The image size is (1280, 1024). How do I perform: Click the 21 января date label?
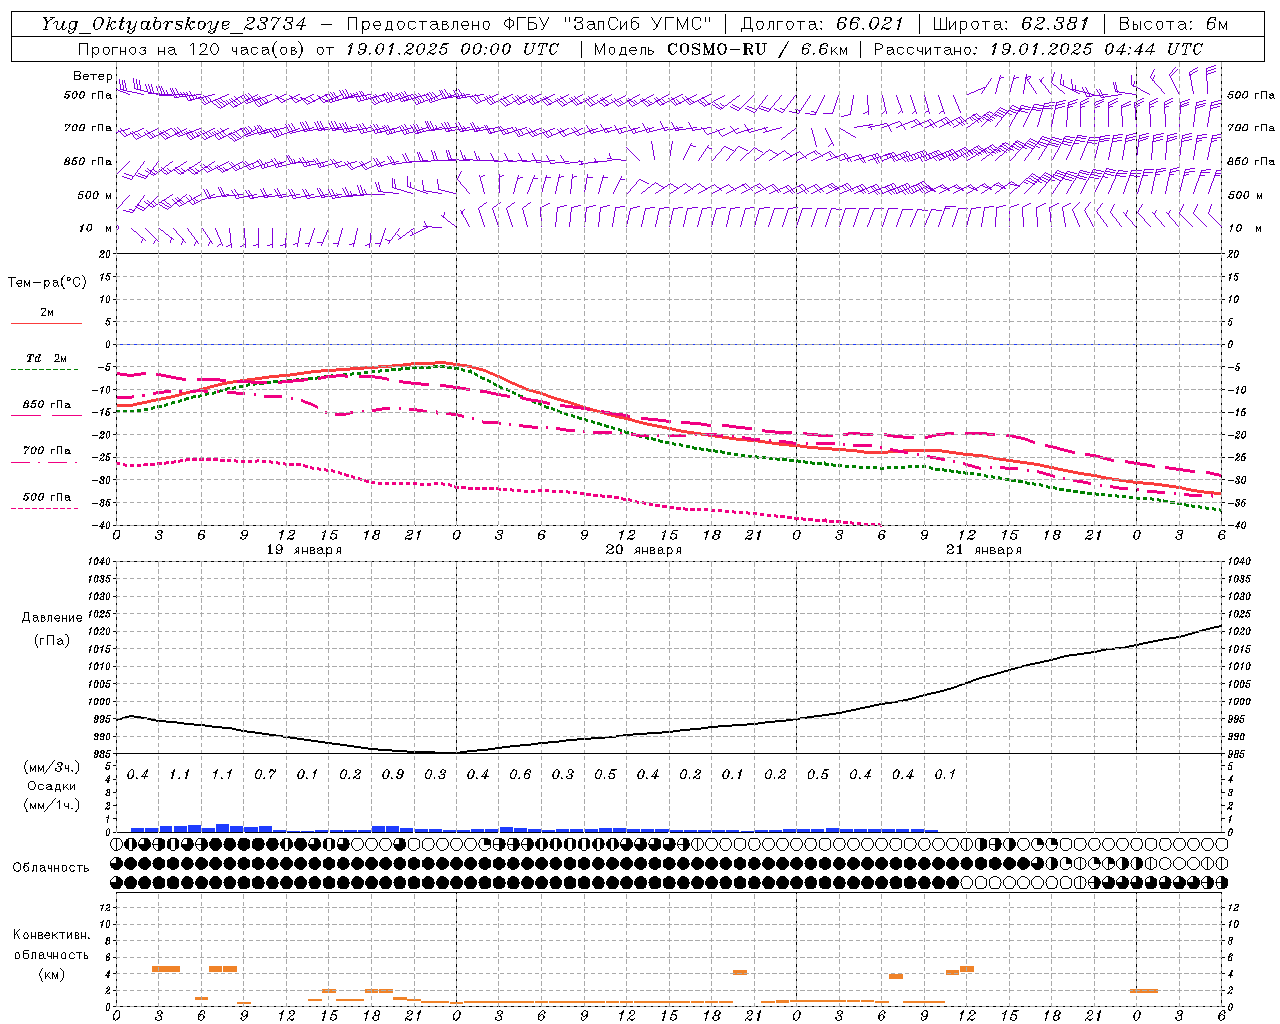[x=984, y=550]
